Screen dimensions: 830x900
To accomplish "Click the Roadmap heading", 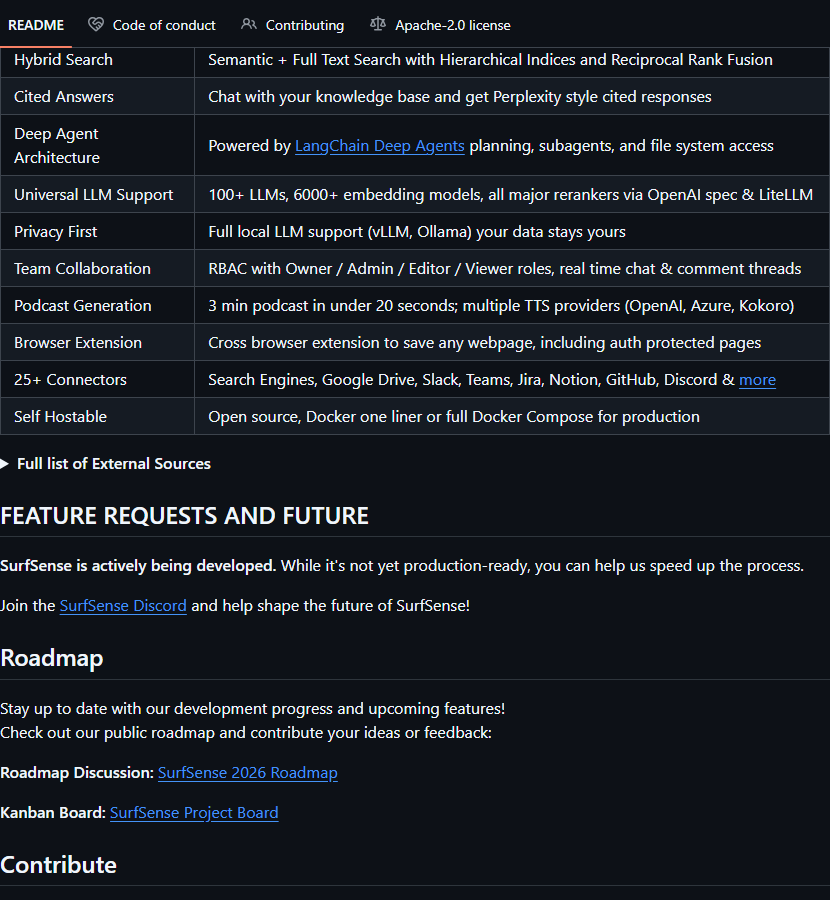I will point(52,657).
